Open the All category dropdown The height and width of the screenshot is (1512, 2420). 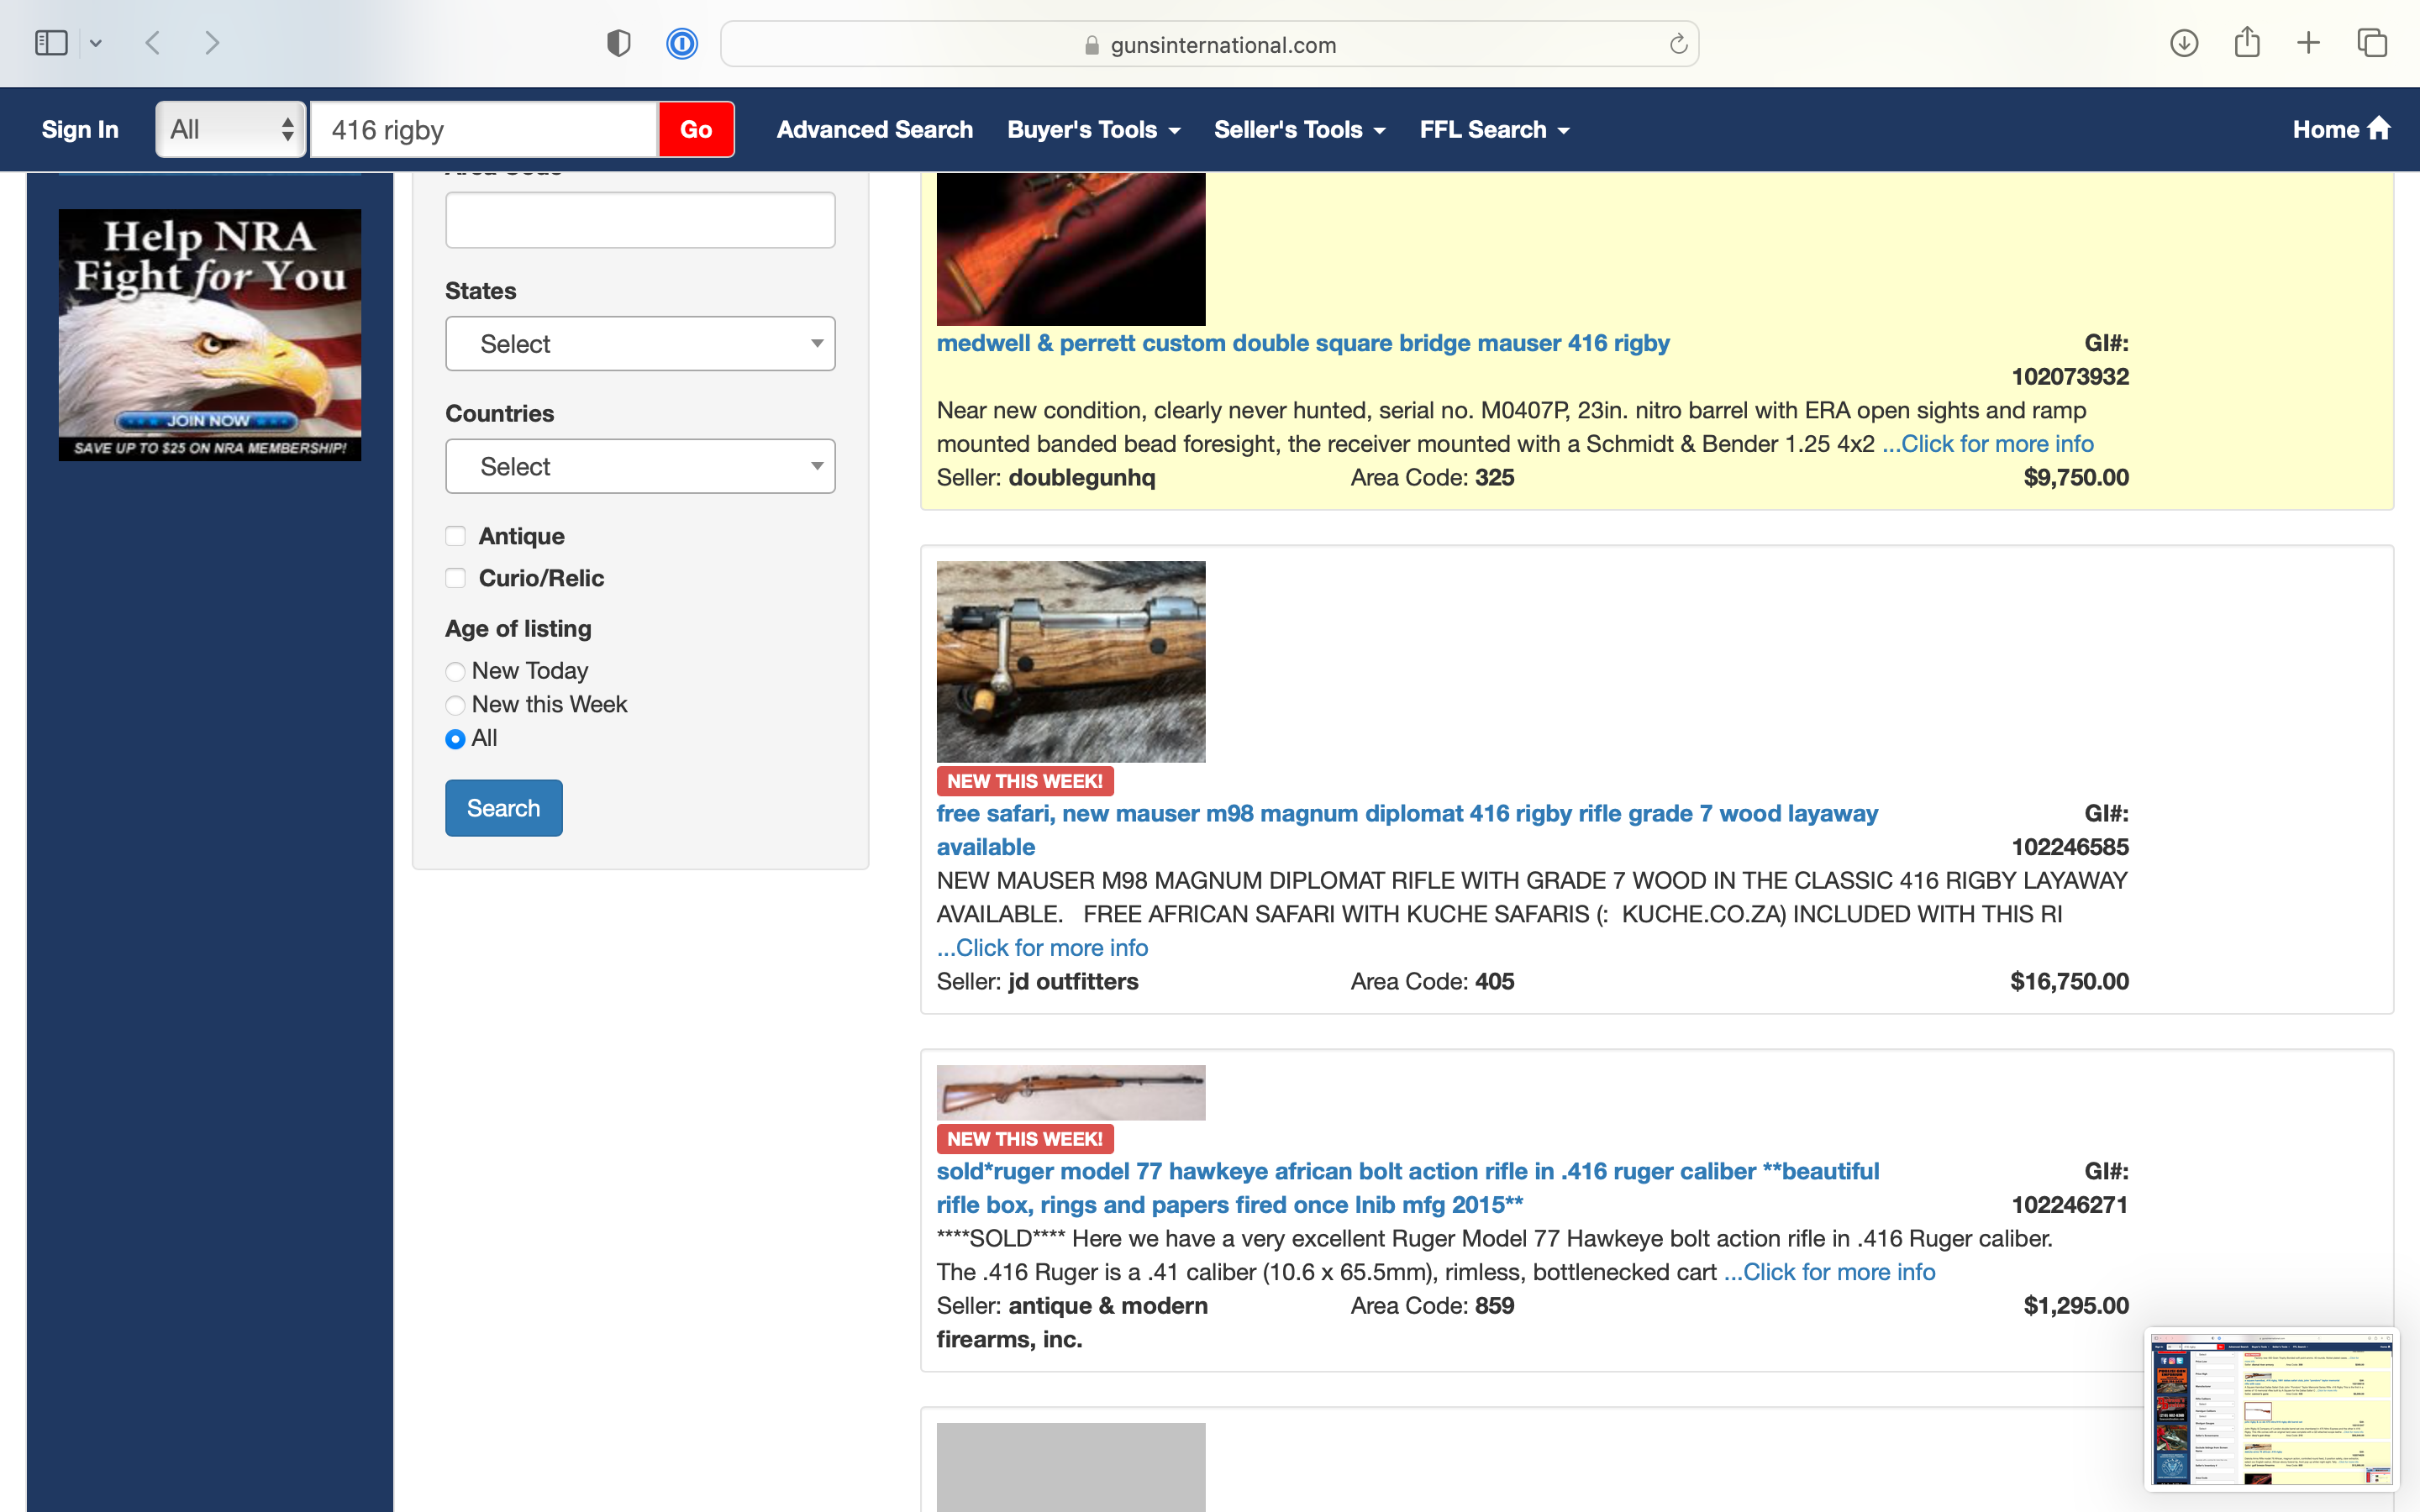click(x=231, y=129)
